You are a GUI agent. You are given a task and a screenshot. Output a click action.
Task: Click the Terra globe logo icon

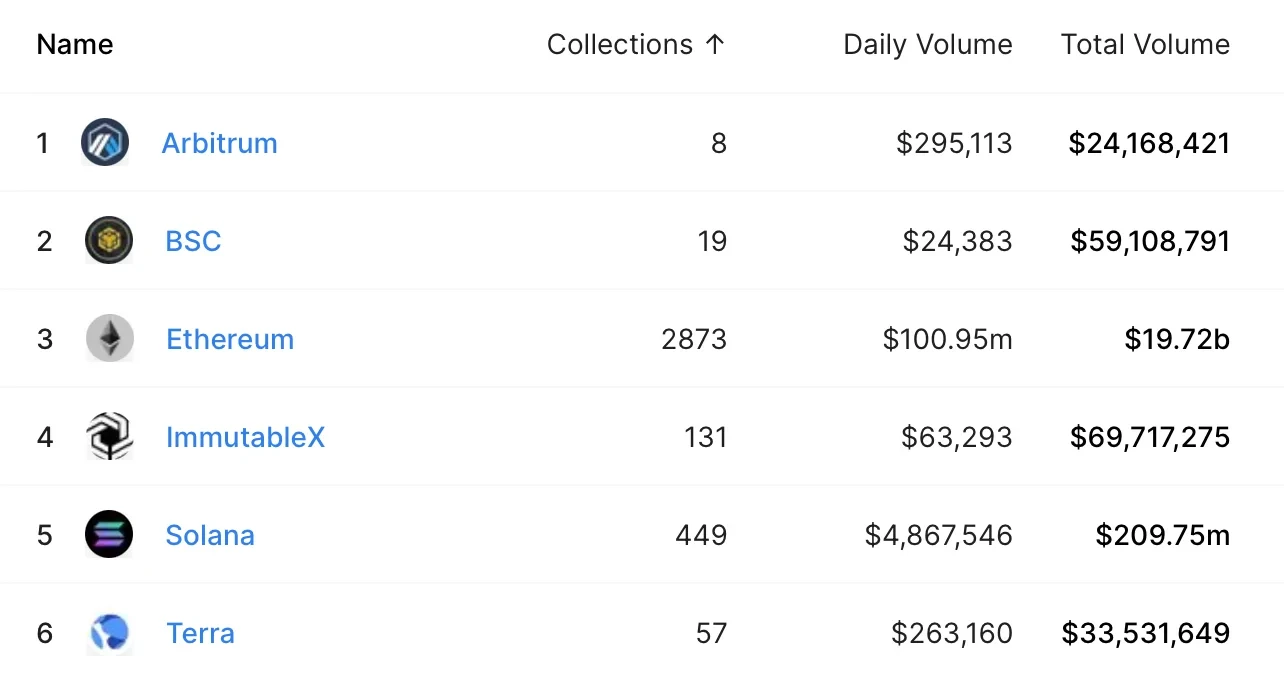pyautogui.click(x=109, y=633)
